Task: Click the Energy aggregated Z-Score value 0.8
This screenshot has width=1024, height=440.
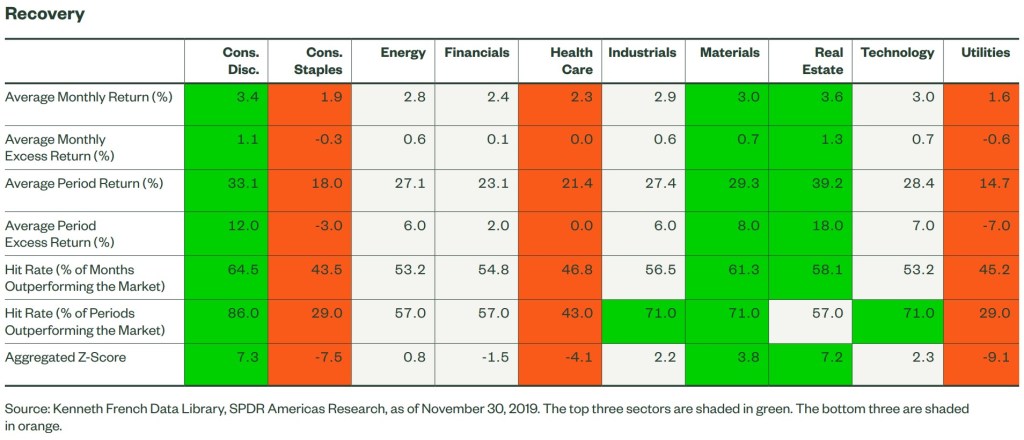Action: pos(414,357)
